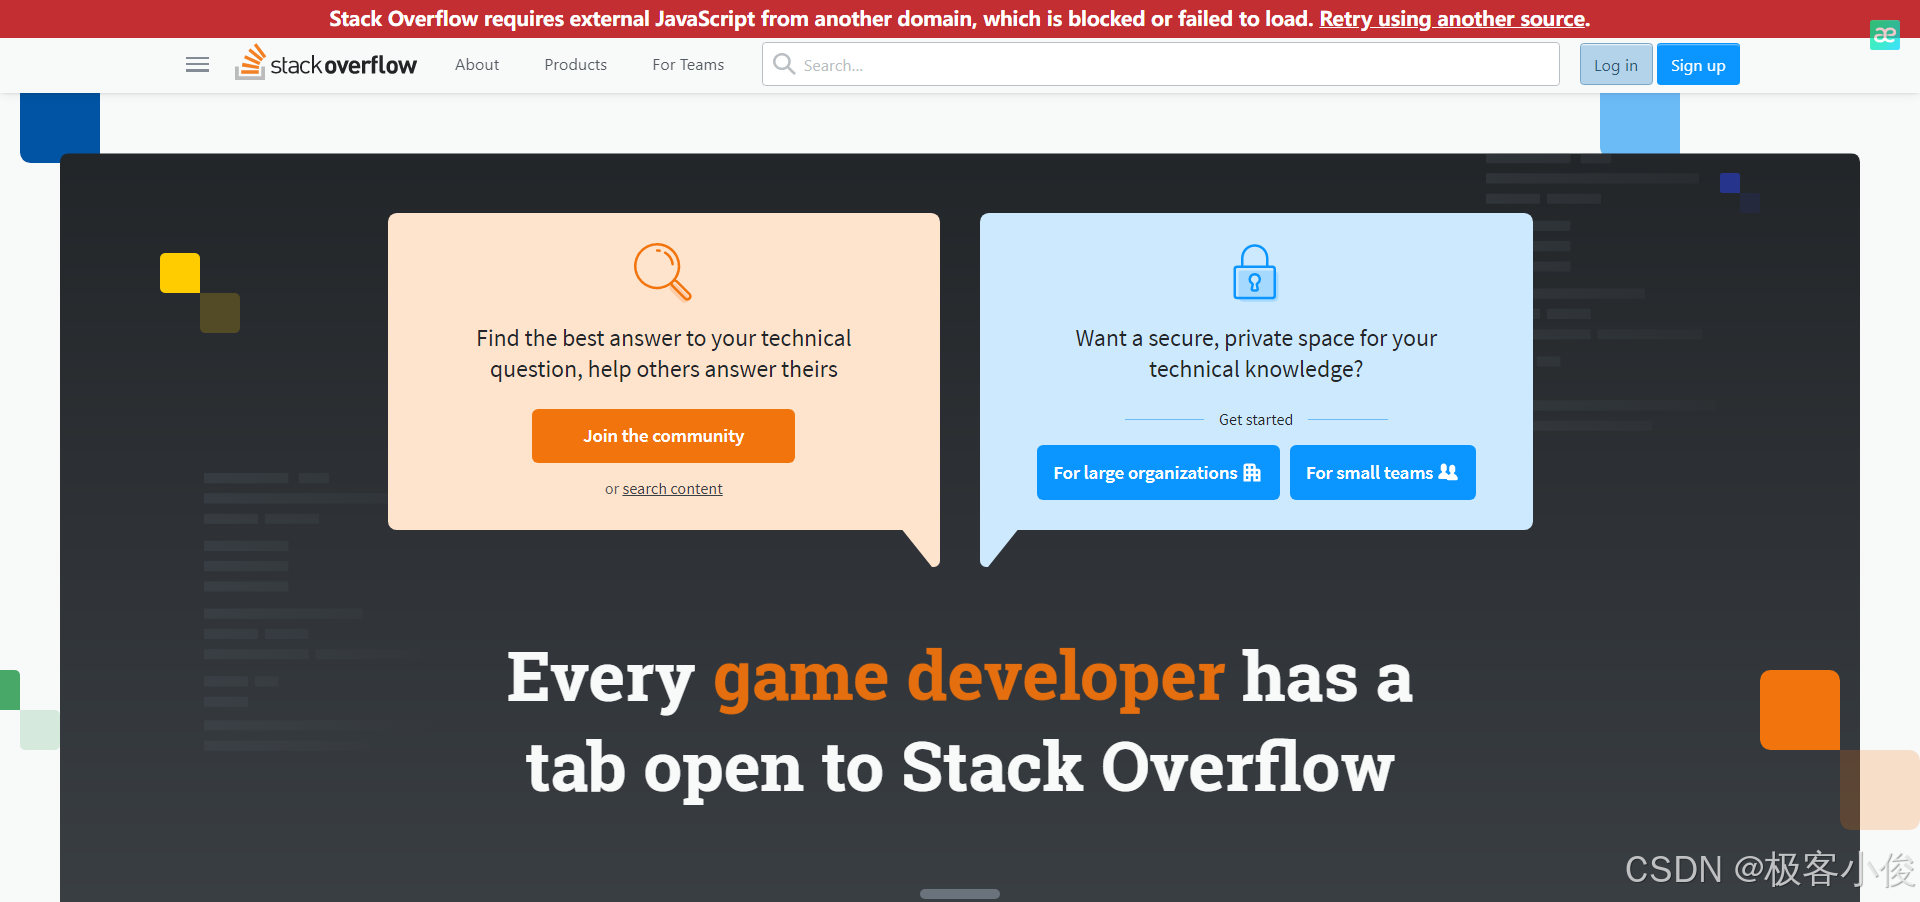This screenshot has height=902, width=1920.
Task: Click the Sign up button
Action: click(x=1698, y=65)
